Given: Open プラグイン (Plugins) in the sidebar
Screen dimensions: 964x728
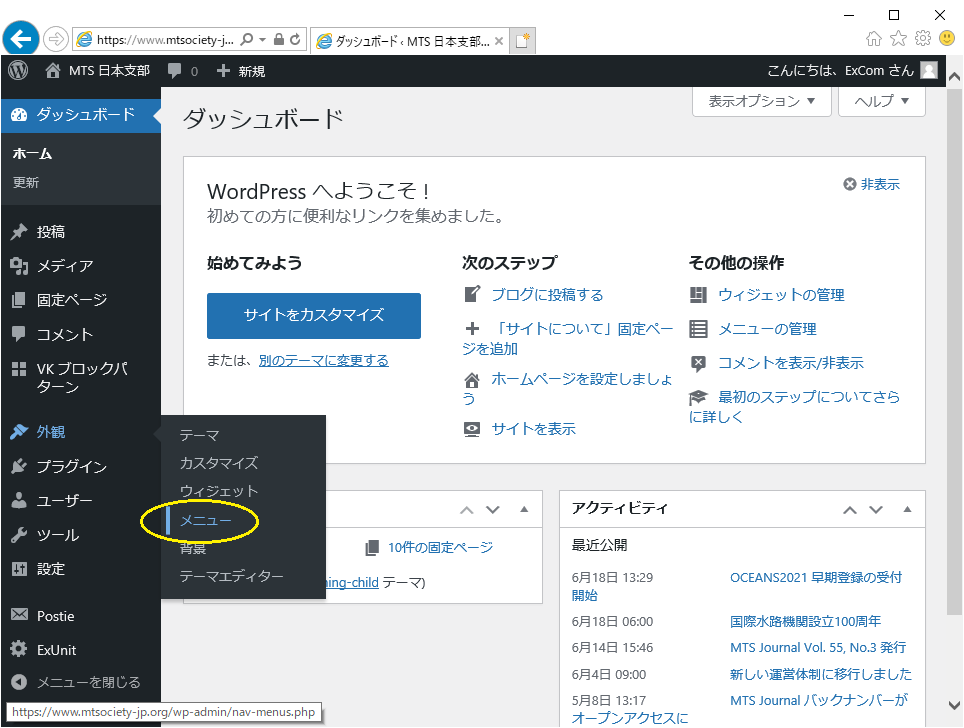Looking at the screenshot, I should (71, 467).
